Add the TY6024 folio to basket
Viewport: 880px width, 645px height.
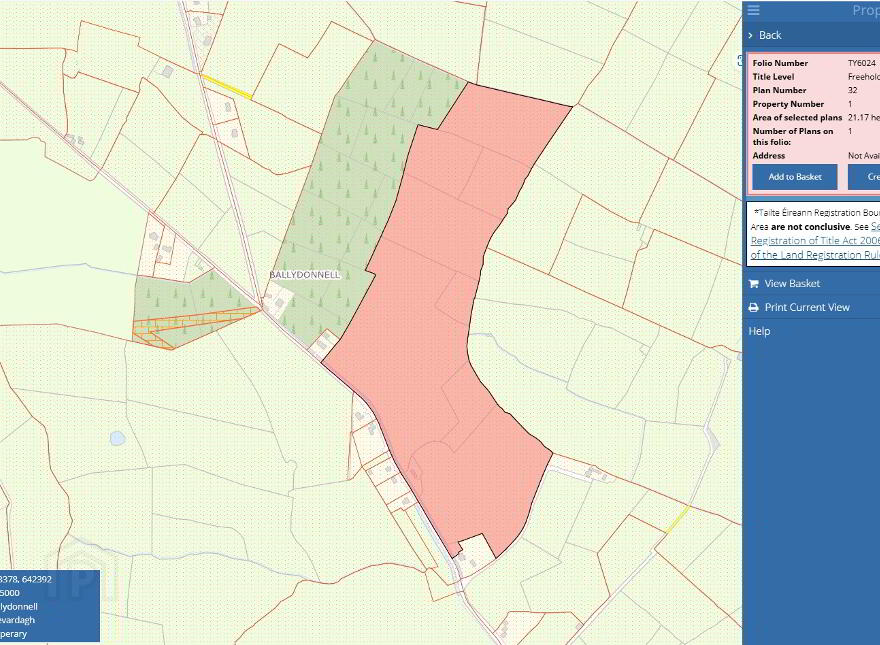[795, 177]
